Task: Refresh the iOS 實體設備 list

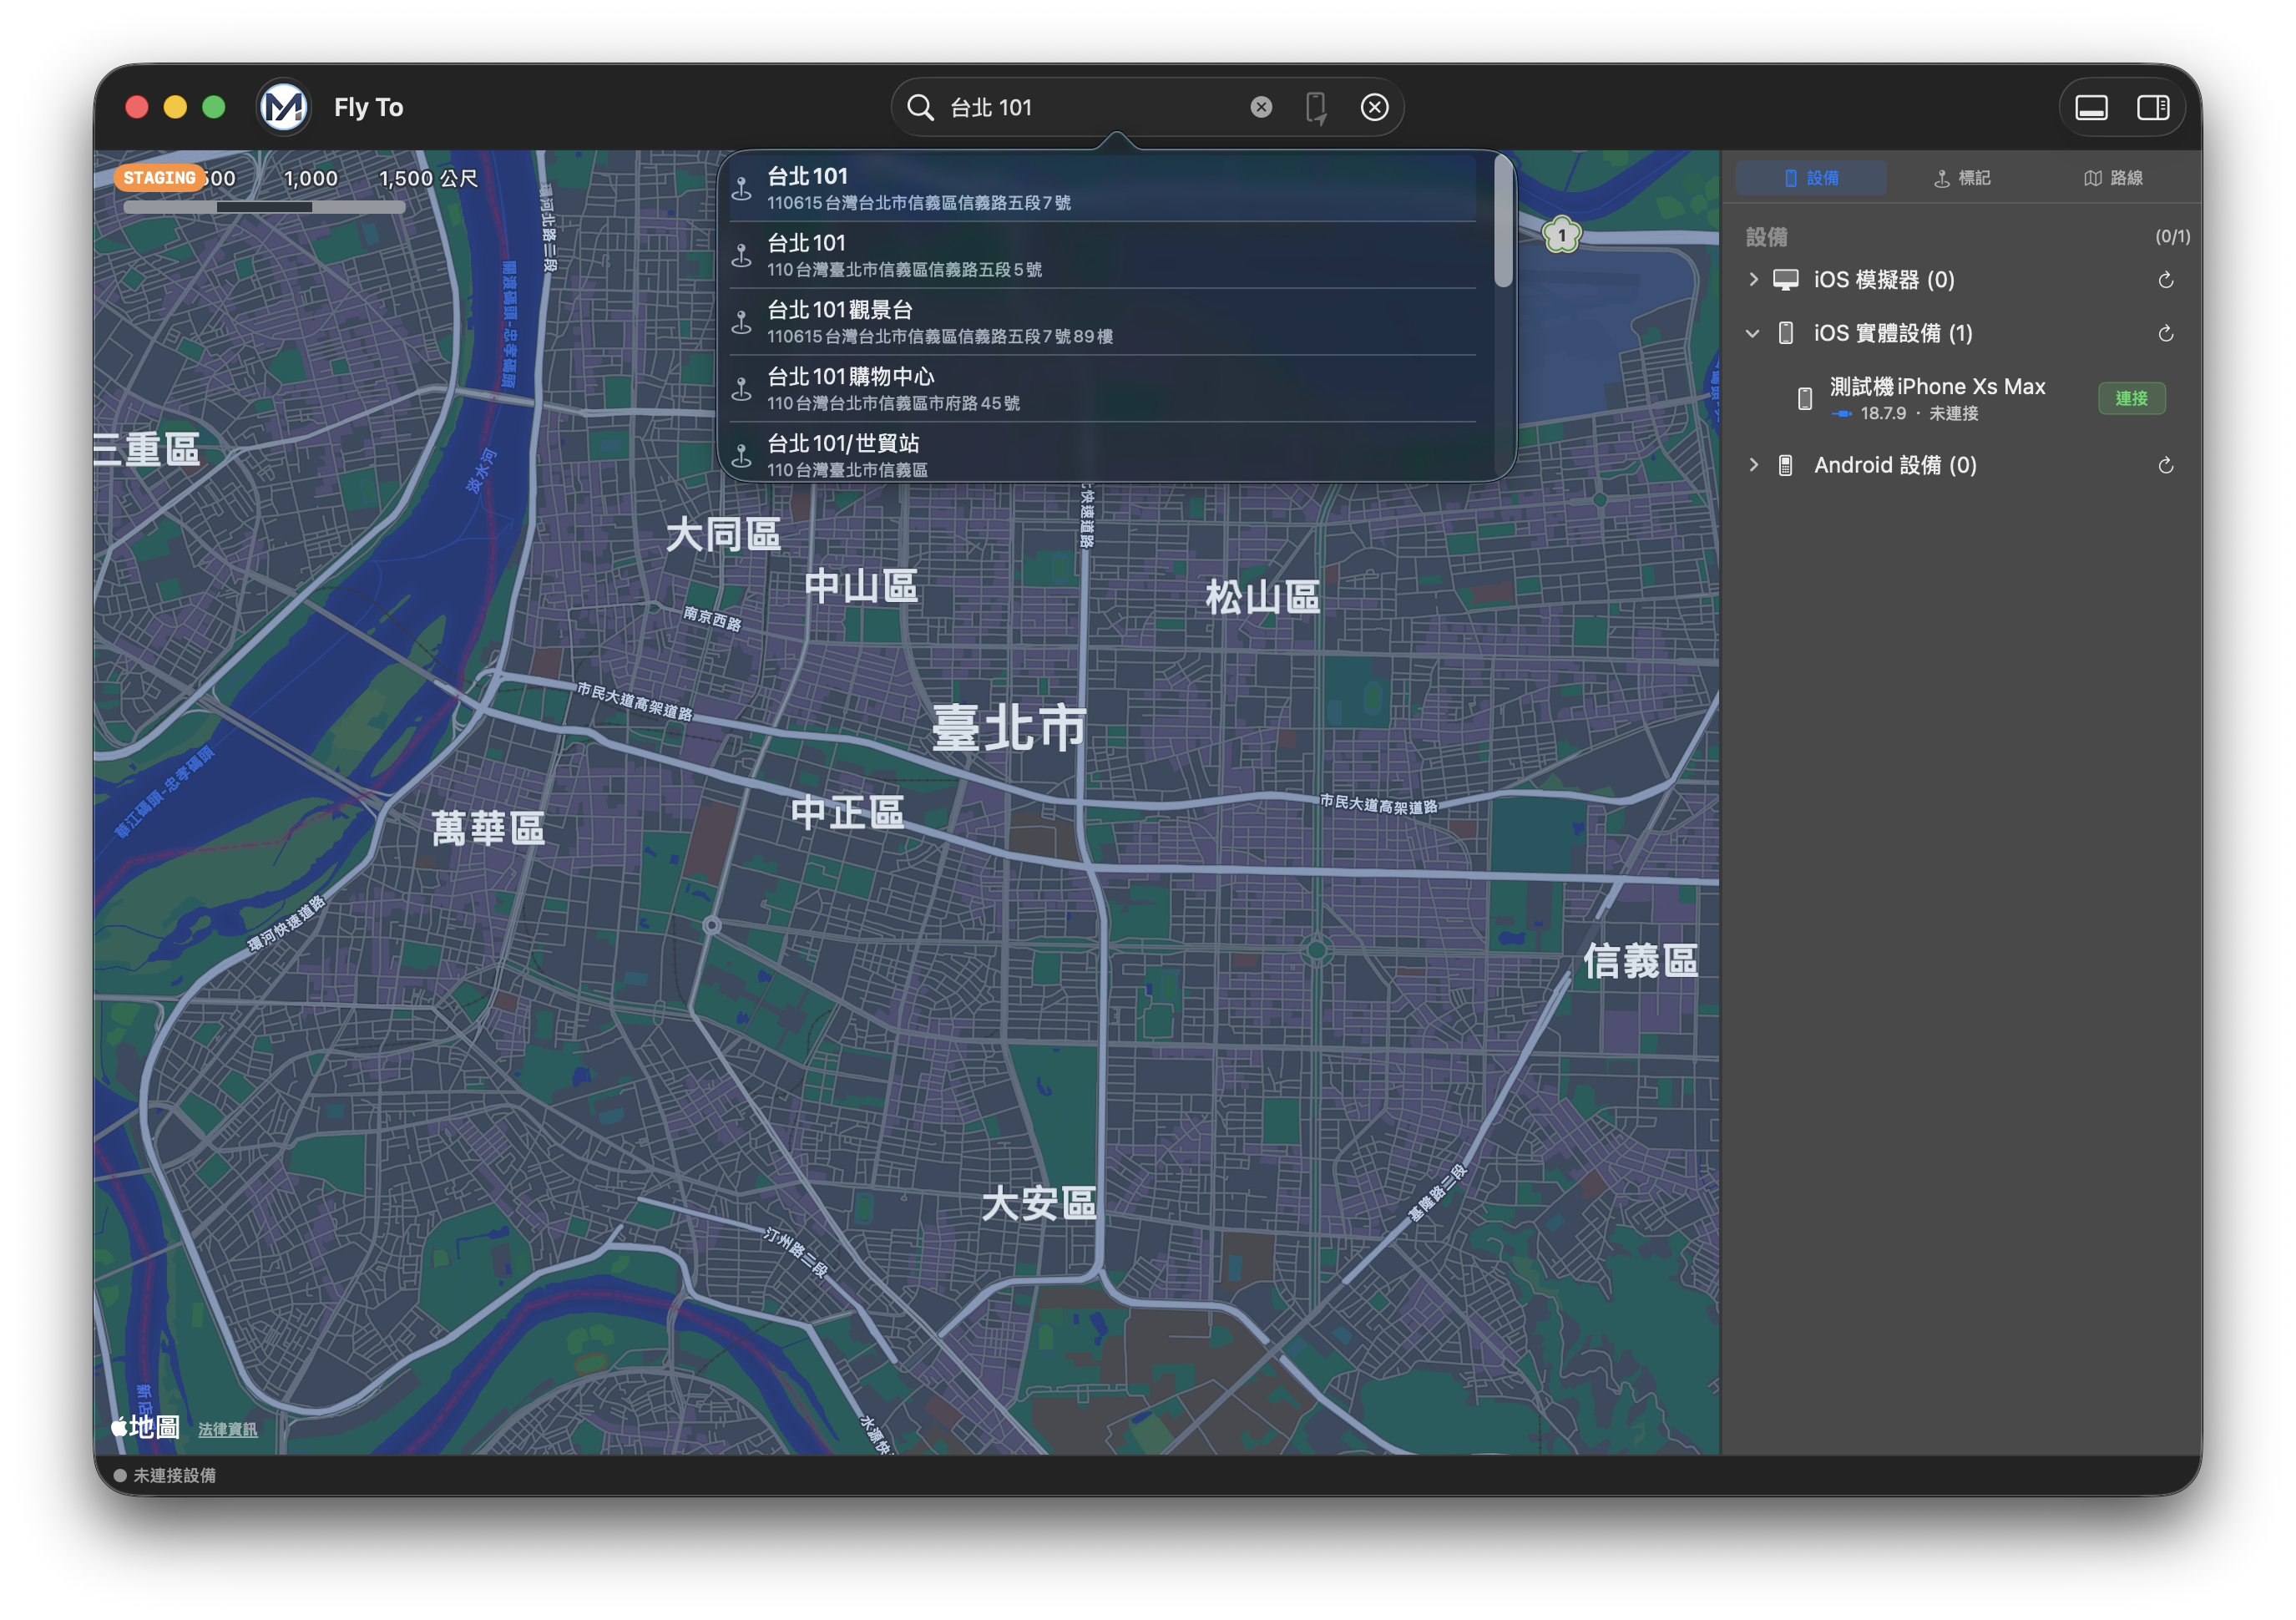Action: click(2165, 333)
